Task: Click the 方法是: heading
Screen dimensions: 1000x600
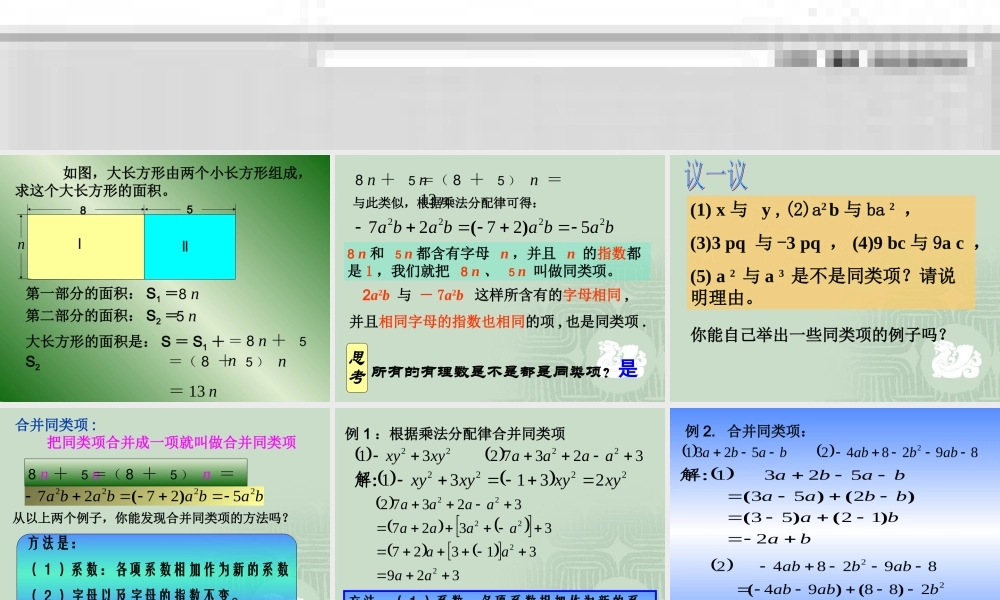Action: [52, 543]
